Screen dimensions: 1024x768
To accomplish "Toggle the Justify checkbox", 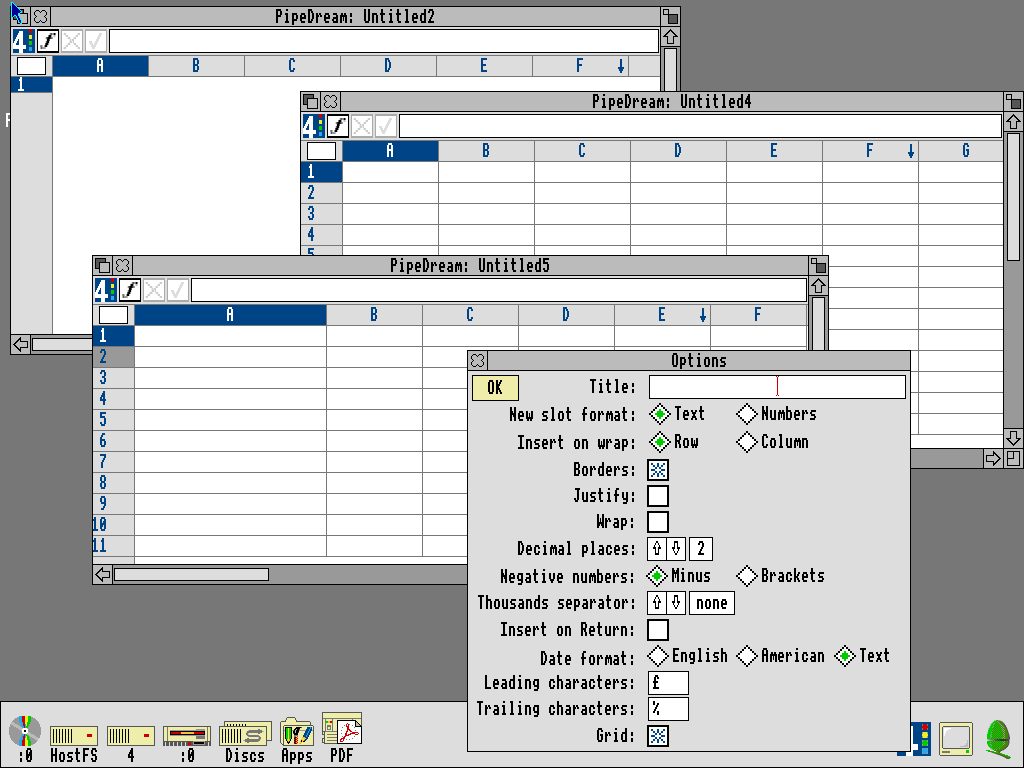I will point(658,496).
